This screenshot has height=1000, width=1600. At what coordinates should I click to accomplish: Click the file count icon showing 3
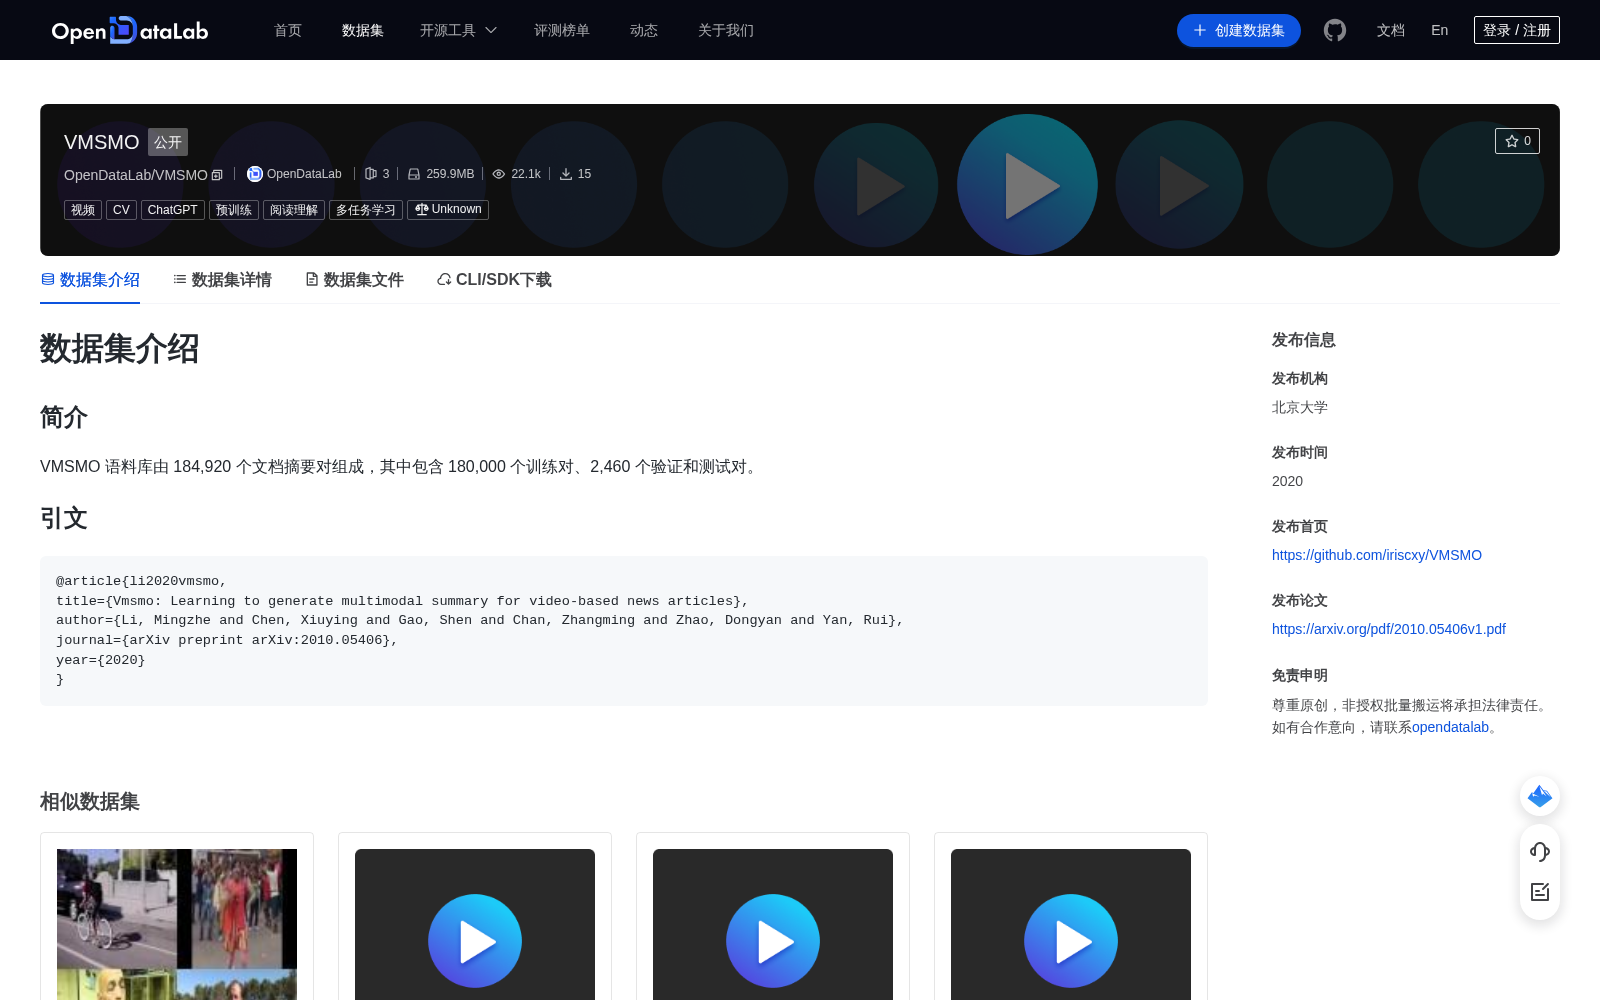click(371, 174)
